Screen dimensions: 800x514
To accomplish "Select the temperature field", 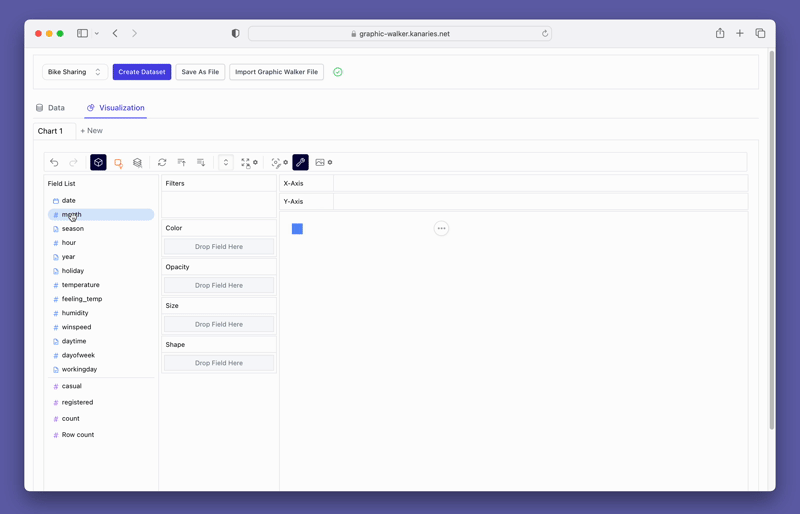I will coord(80,285).
